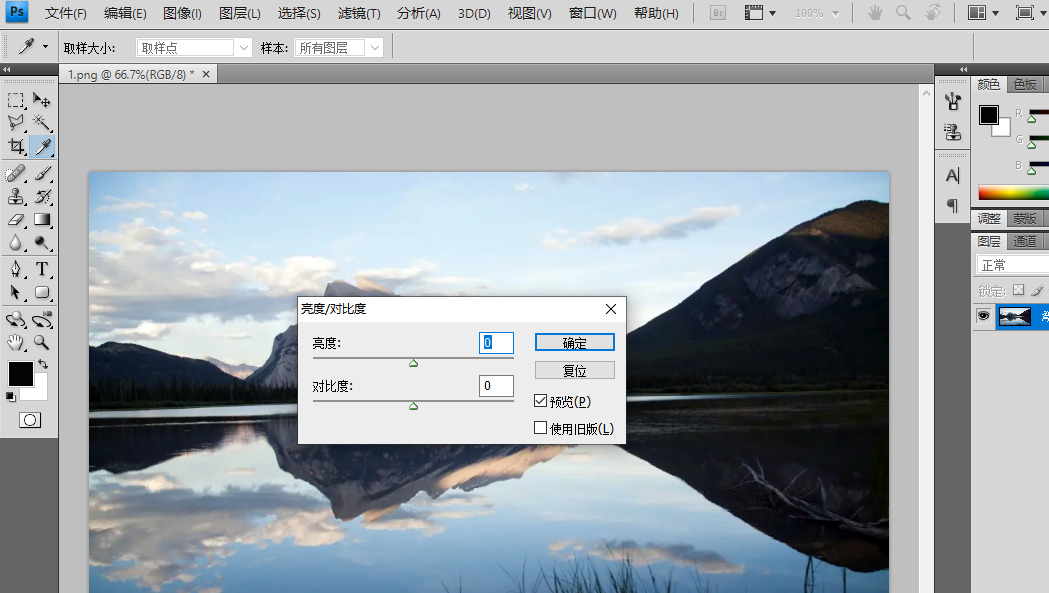Click the 对比度 contrast slider handle
This screenshot has width=1049, height=593.
tap(413, 405)
